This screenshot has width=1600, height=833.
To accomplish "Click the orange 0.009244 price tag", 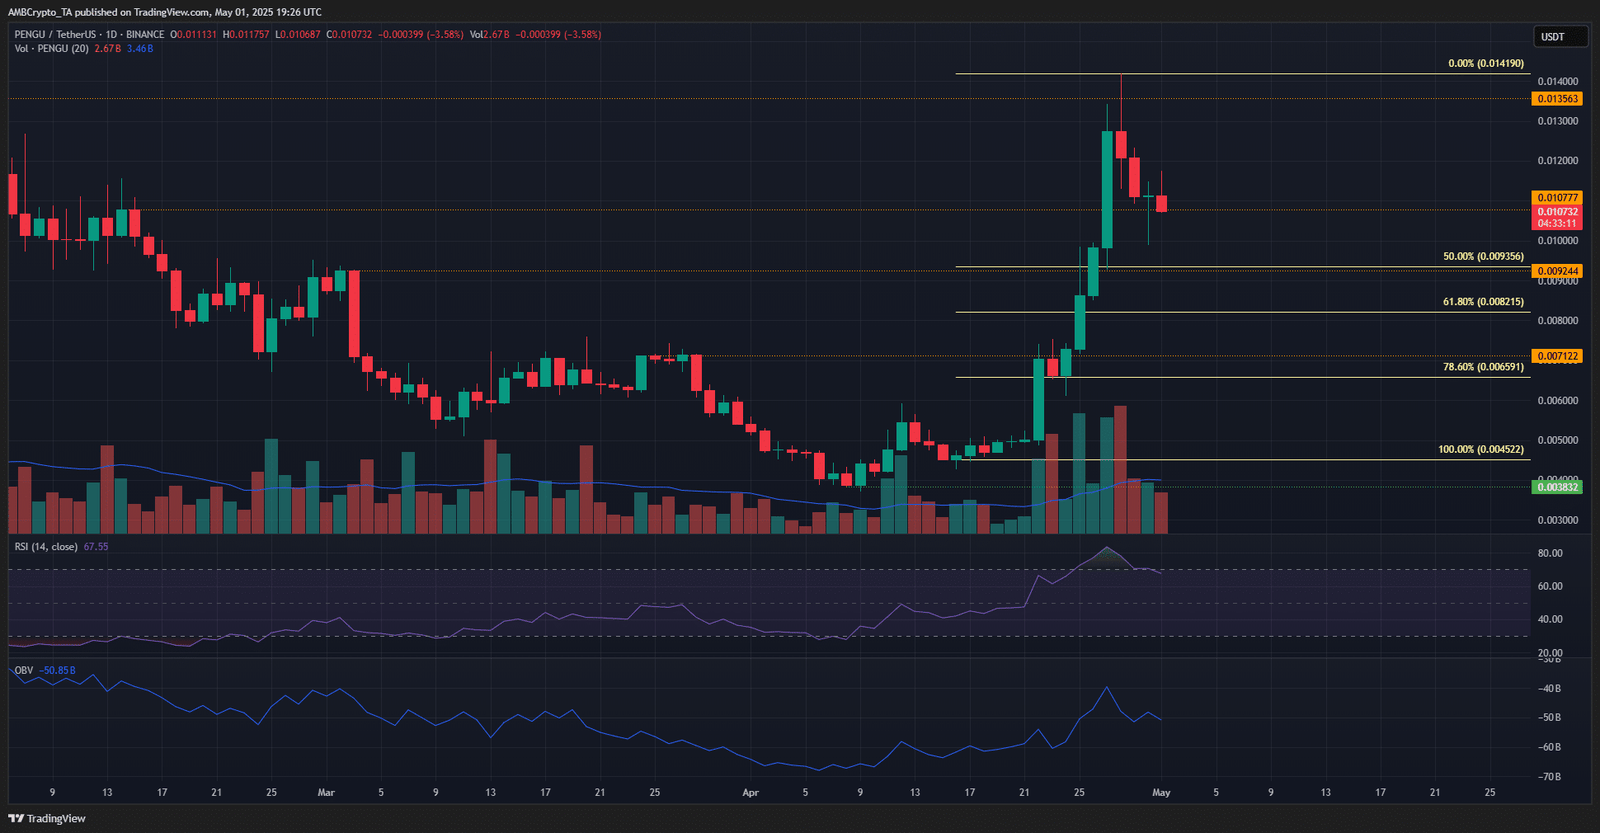I will pos(1557,271).
